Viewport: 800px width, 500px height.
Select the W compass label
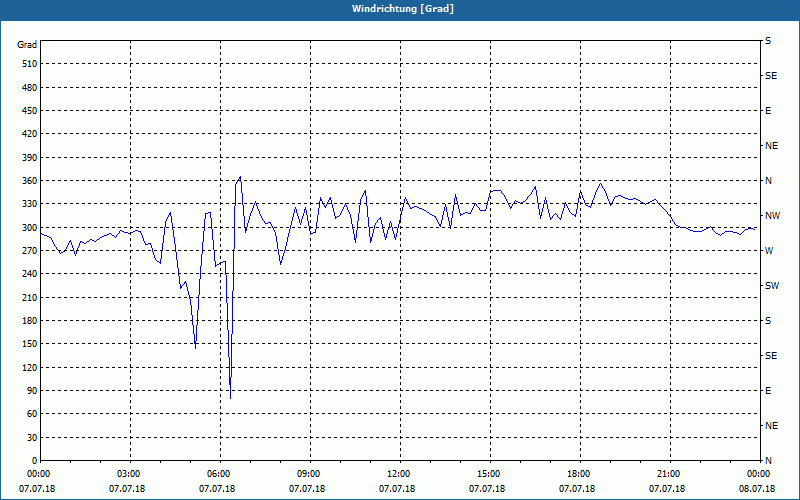(x=769, y=251)
